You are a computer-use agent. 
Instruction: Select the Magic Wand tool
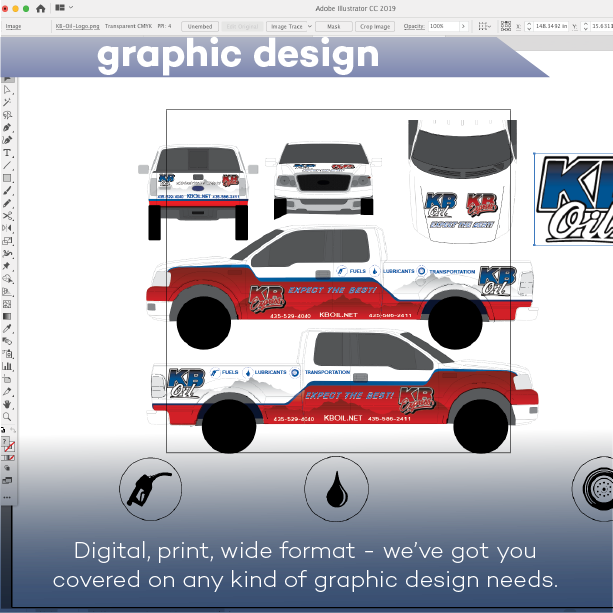pyautogui.click(x=7, y=102)
